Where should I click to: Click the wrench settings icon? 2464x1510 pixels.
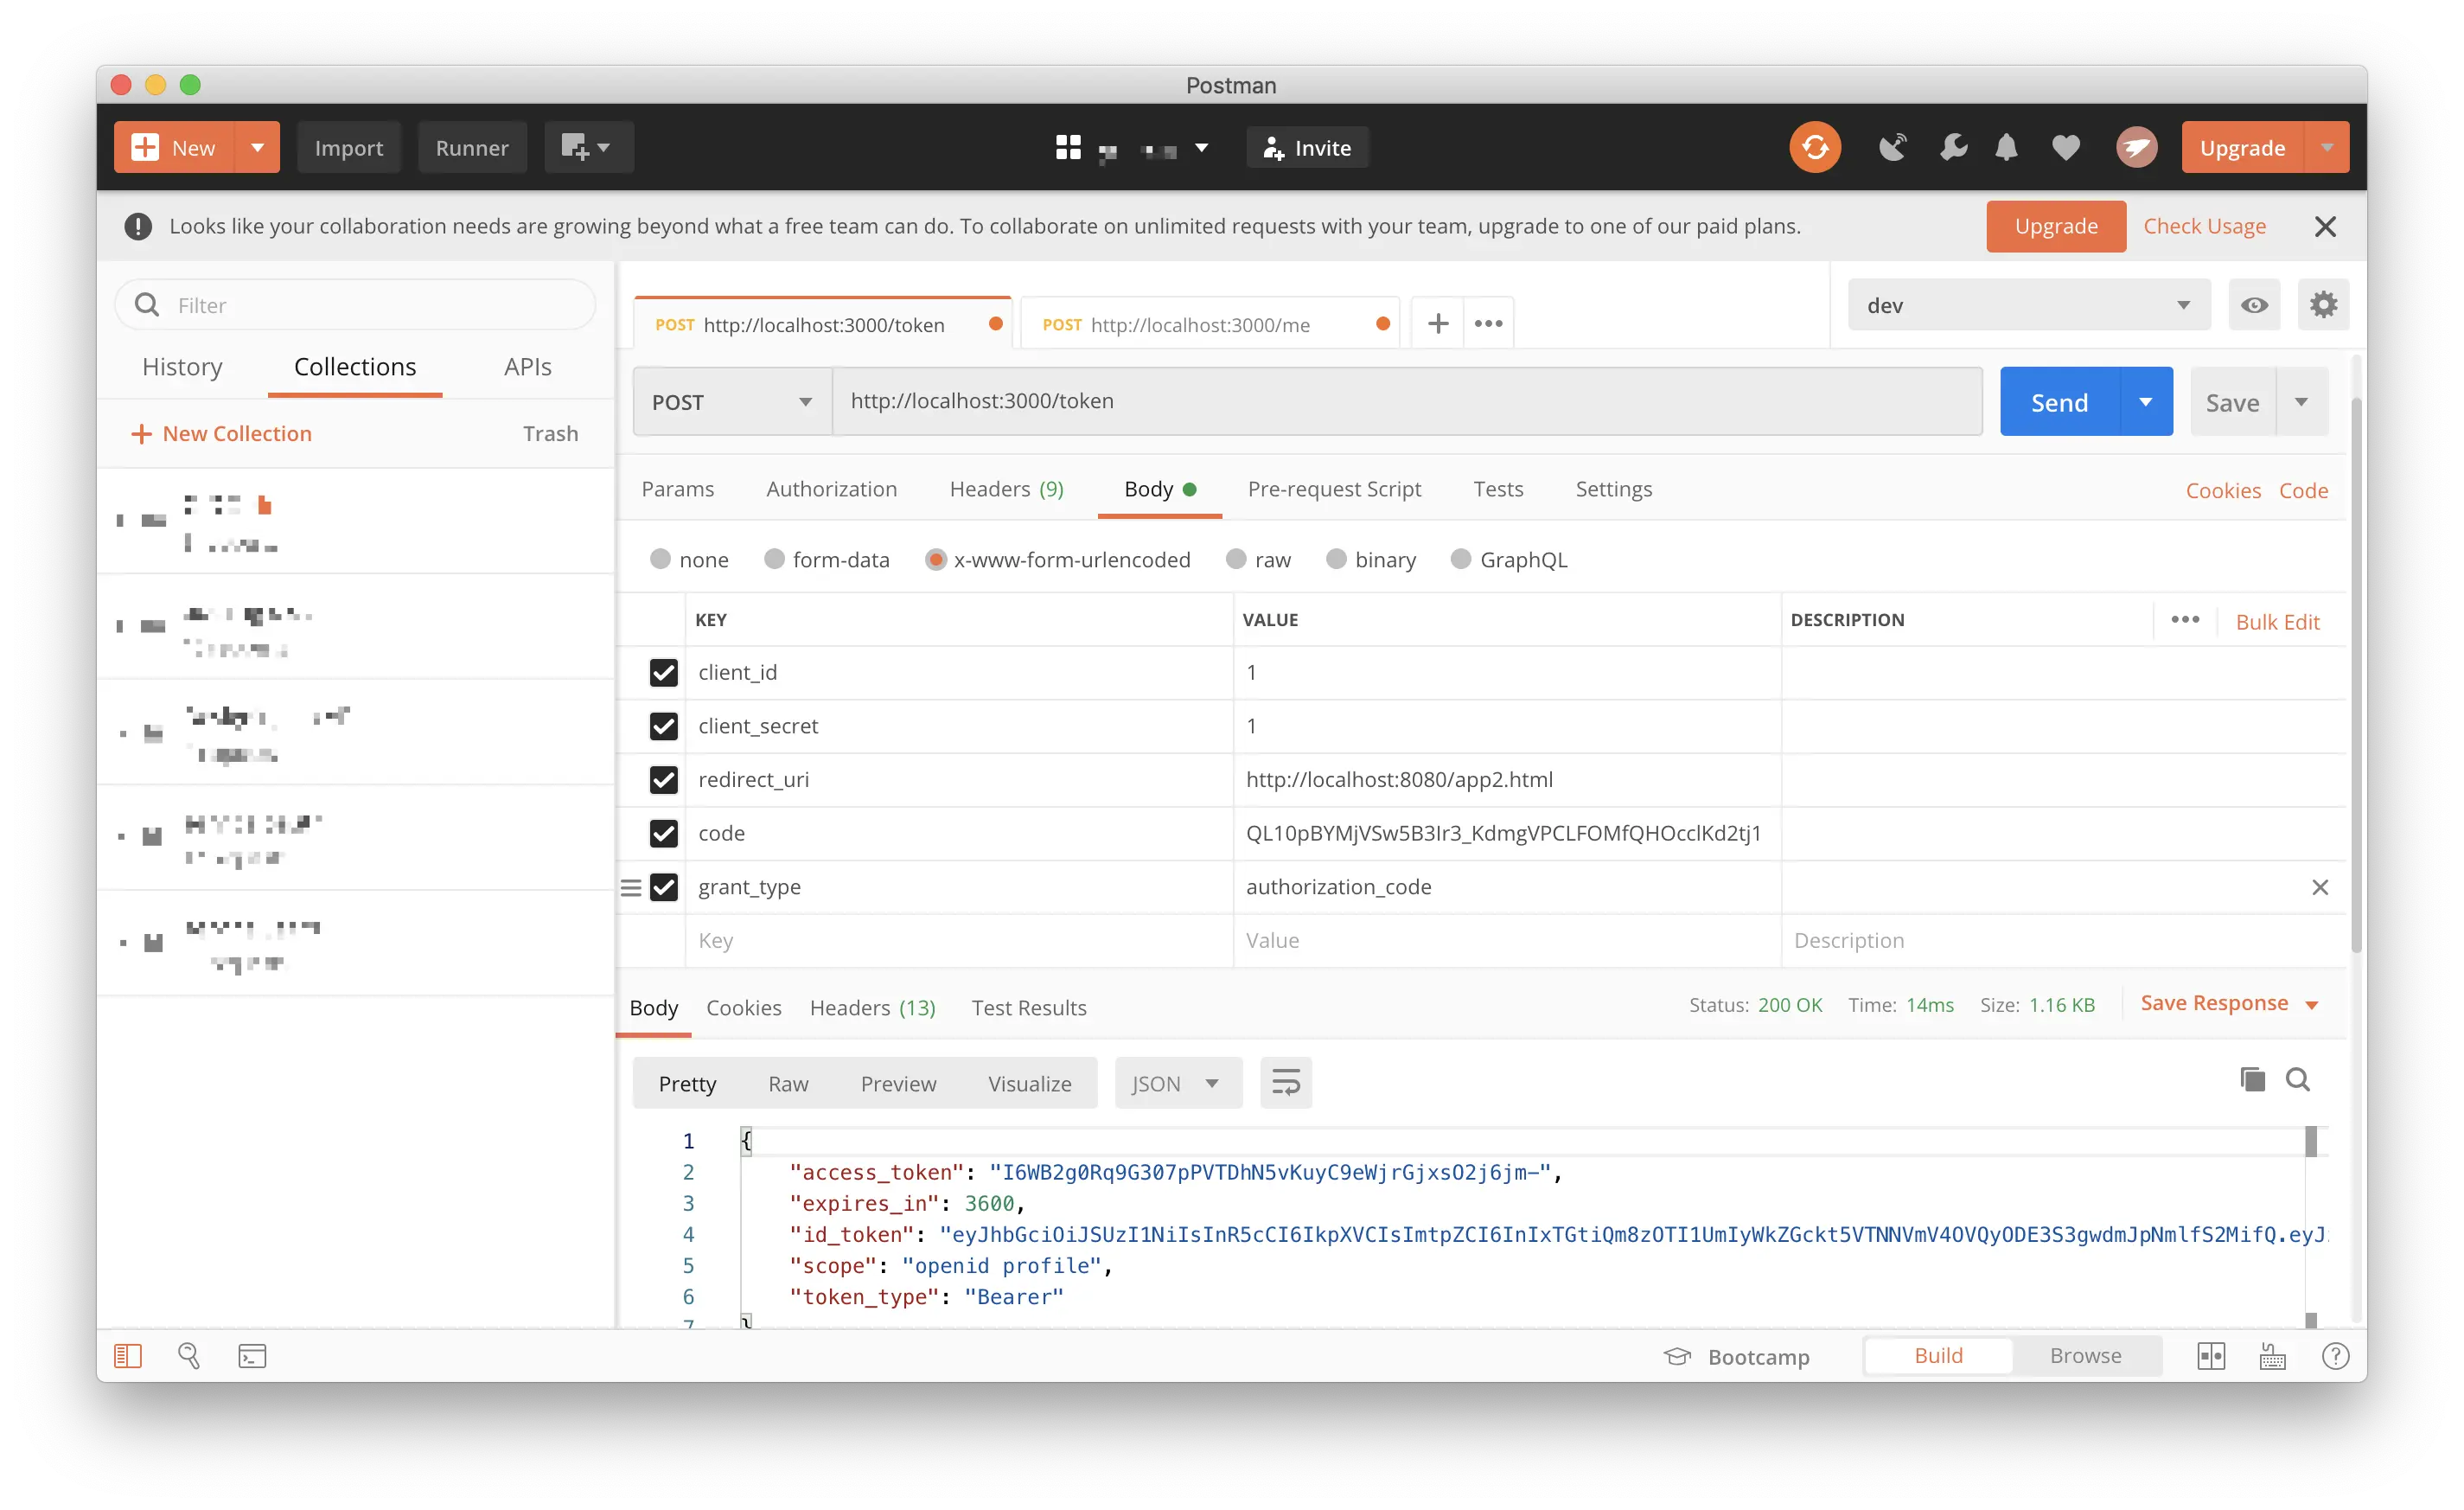coord(1952,148)
